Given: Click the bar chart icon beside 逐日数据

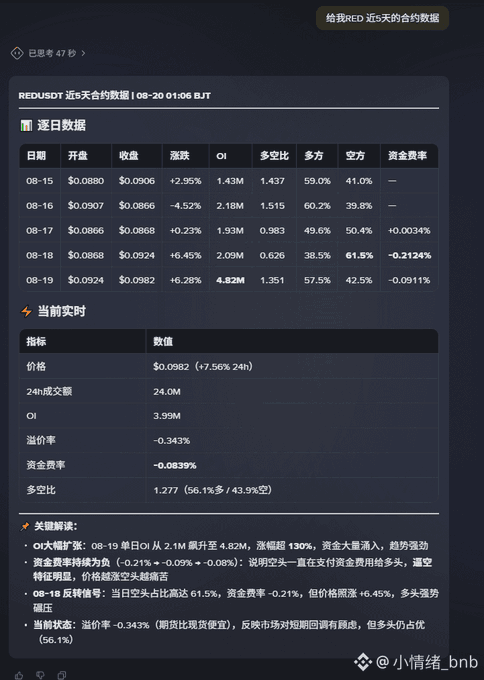Looking at the screenshot, I should click(x=26, y=126).
